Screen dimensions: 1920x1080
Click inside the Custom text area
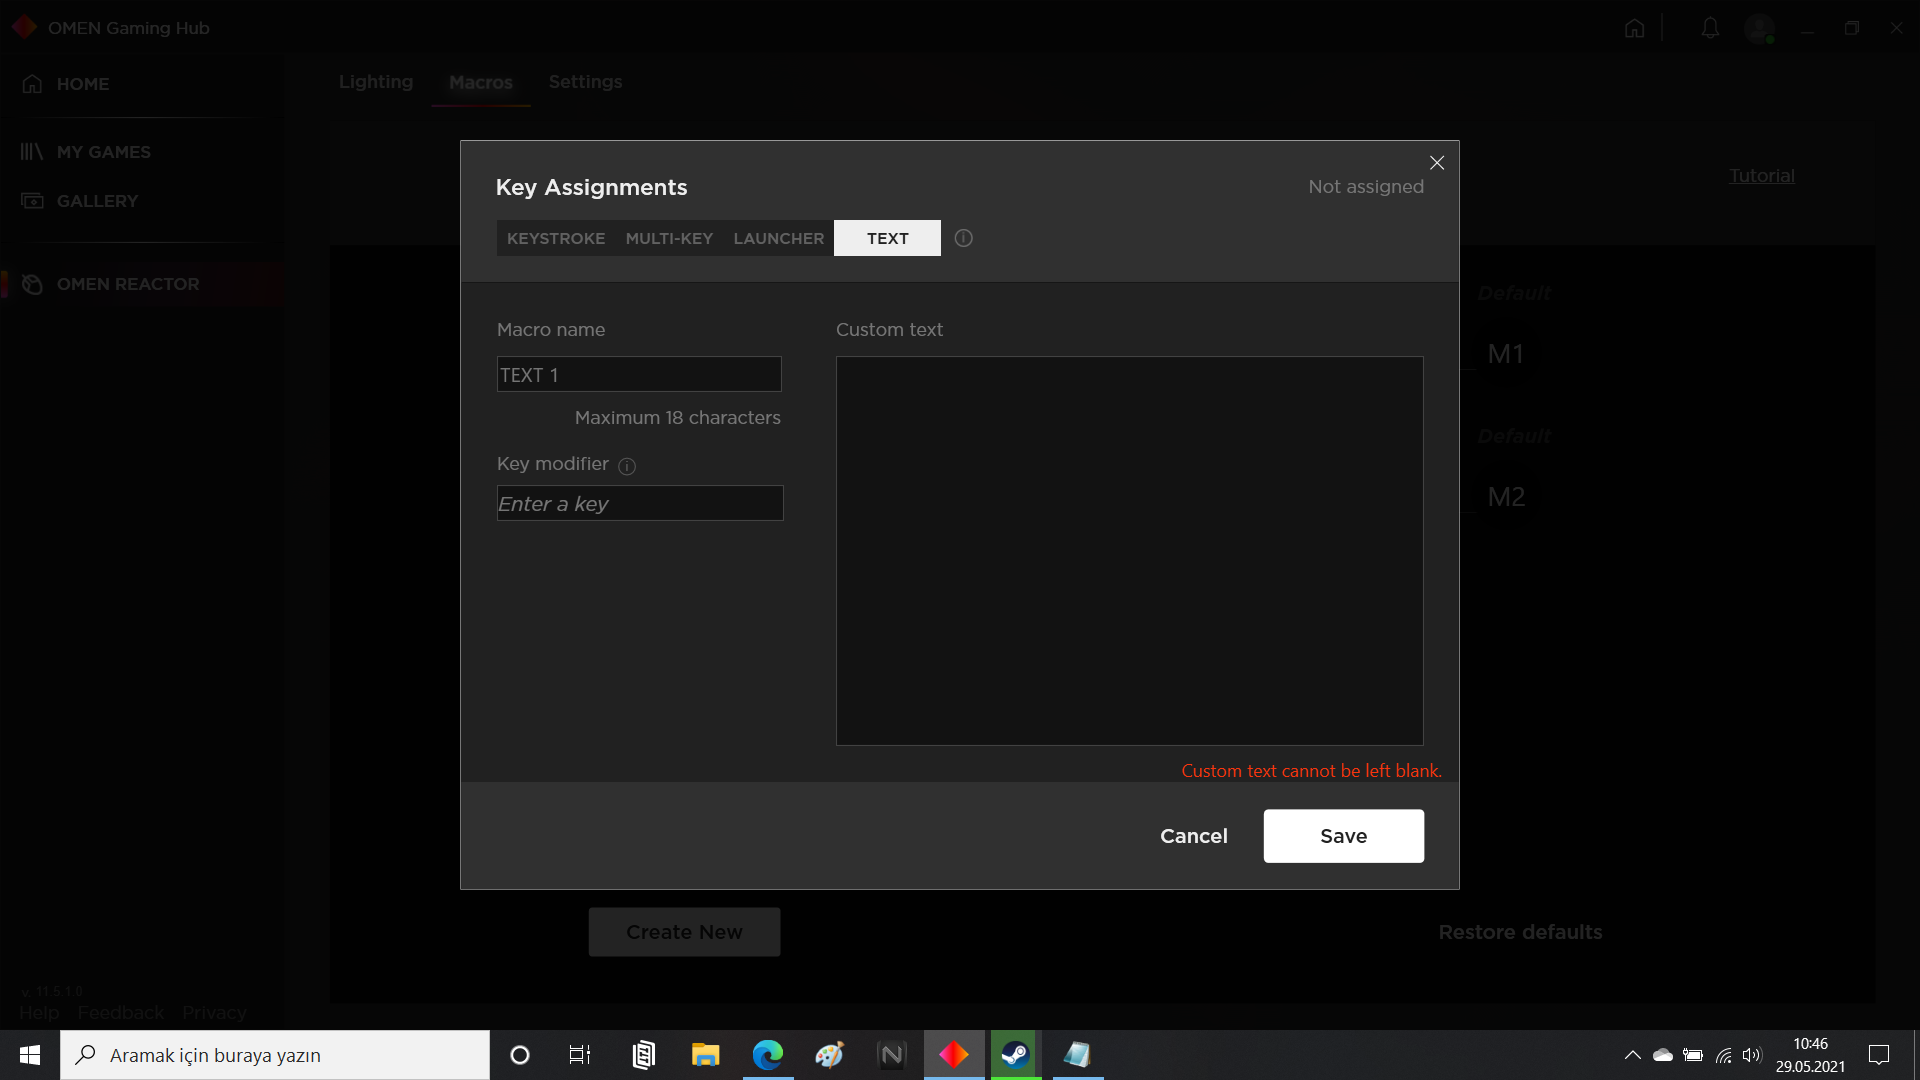pyautogui.click(x=1129, y=550)
